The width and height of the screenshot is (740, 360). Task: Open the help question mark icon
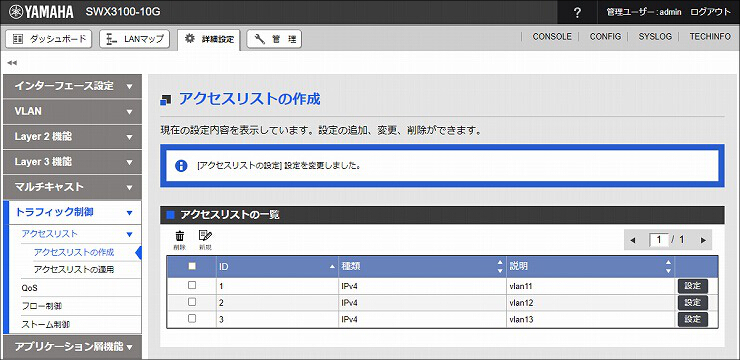click(577, 12)
